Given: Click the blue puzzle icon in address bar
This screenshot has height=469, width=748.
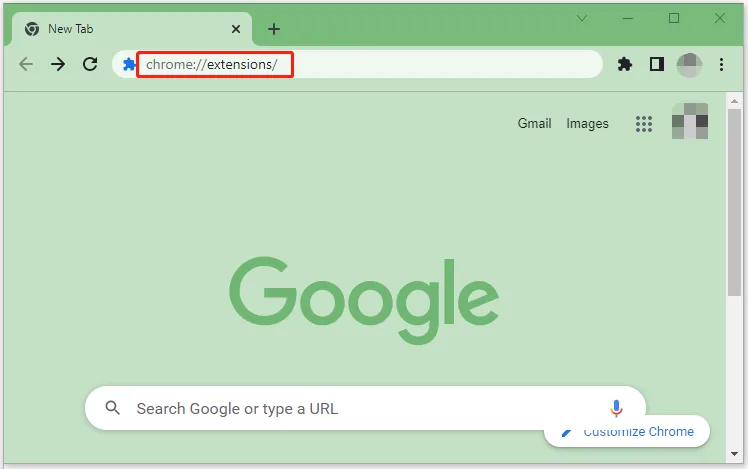Looking at the screenshot, I should [129, 64].
